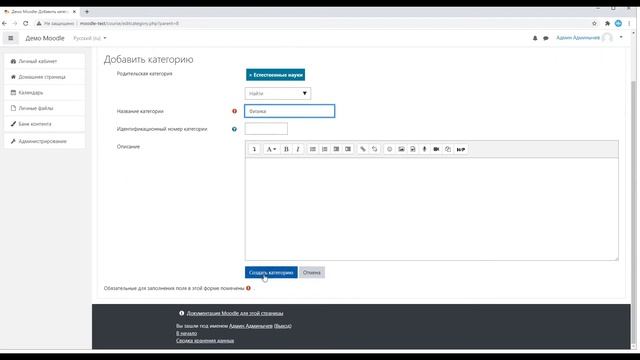Click the Отмена button

(x=312, y=272)
